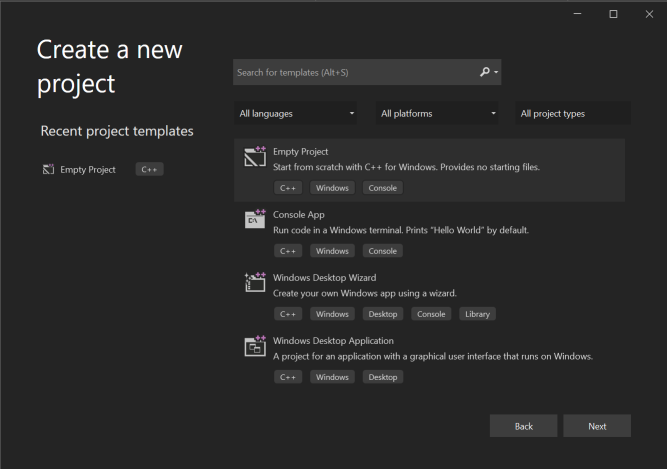The image size is (667, 469).
Task: Click the Windows tag under Windows Desktop Wizard
Action: [x=332, y=314]
